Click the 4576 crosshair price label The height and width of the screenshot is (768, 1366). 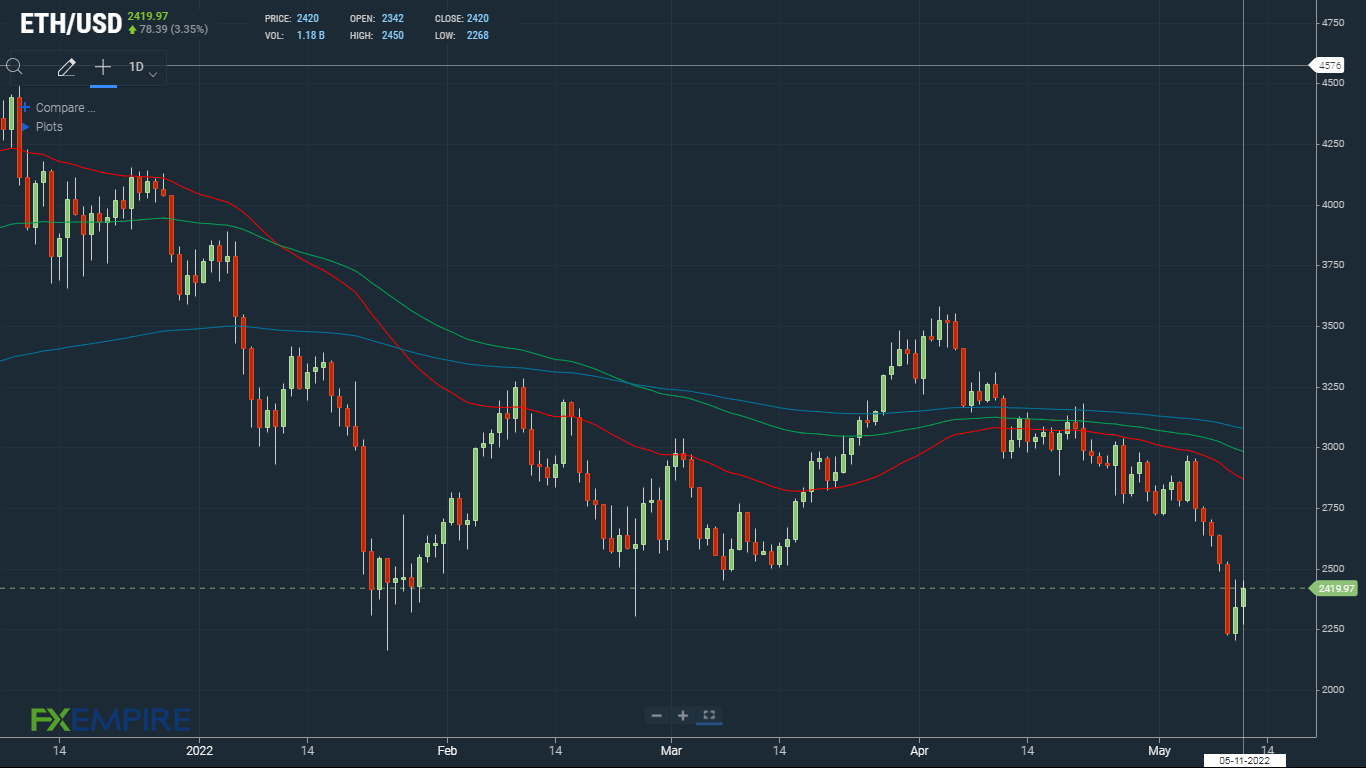coord(1329,65)
